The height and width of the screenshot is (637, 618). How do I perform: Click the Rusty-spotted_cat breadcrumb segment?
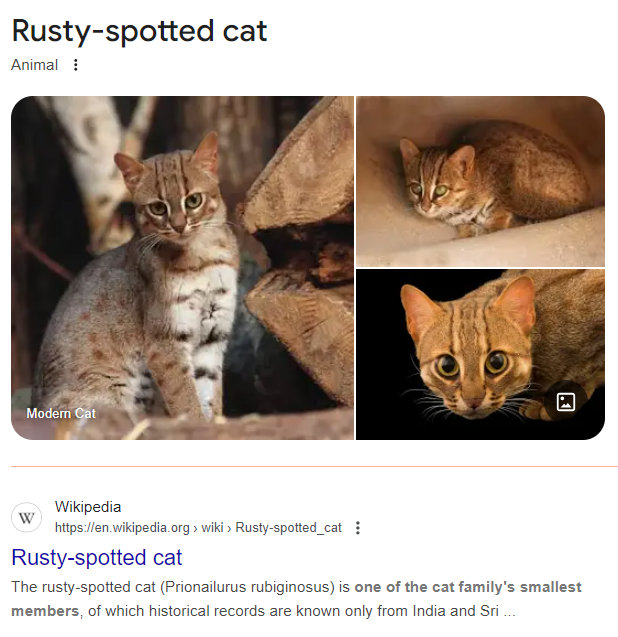pos(288,528)
